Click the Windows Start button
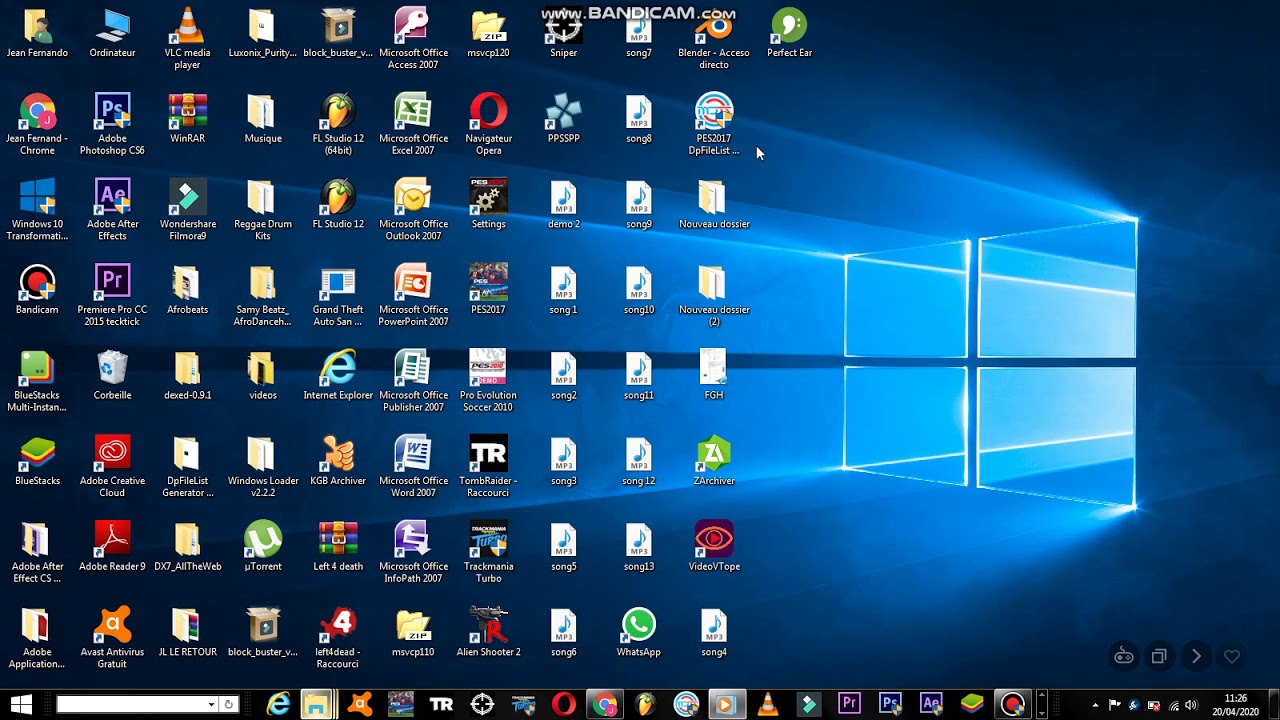Image resolution: width=1280 pixels, height=720 pixels. (22, 704)
